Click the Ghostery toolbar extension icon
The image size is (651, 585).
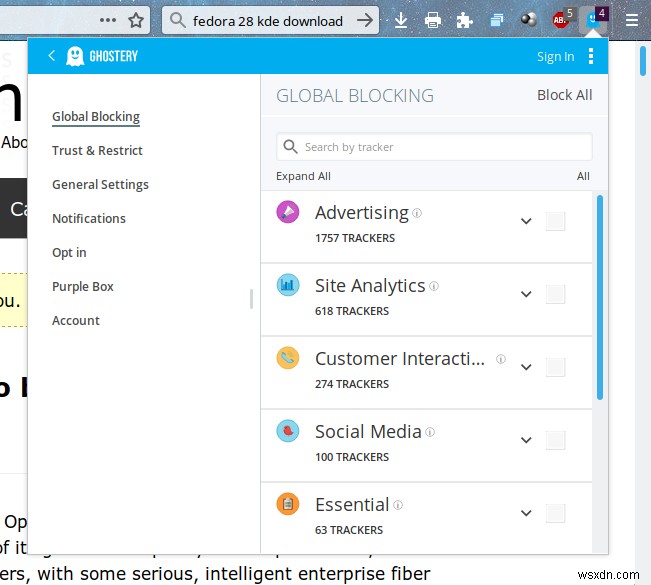594,19
